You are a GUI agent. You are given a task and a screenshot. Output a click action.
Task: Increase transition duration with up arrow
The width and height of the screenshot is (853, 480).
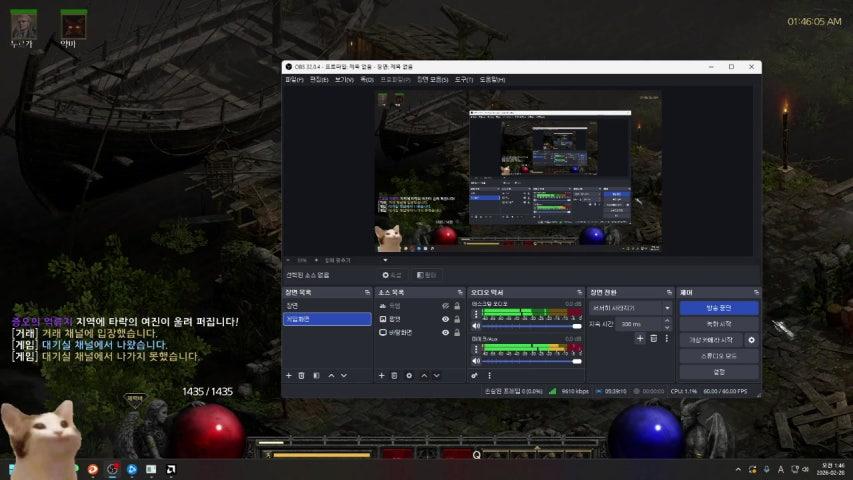tap(667, 321)
